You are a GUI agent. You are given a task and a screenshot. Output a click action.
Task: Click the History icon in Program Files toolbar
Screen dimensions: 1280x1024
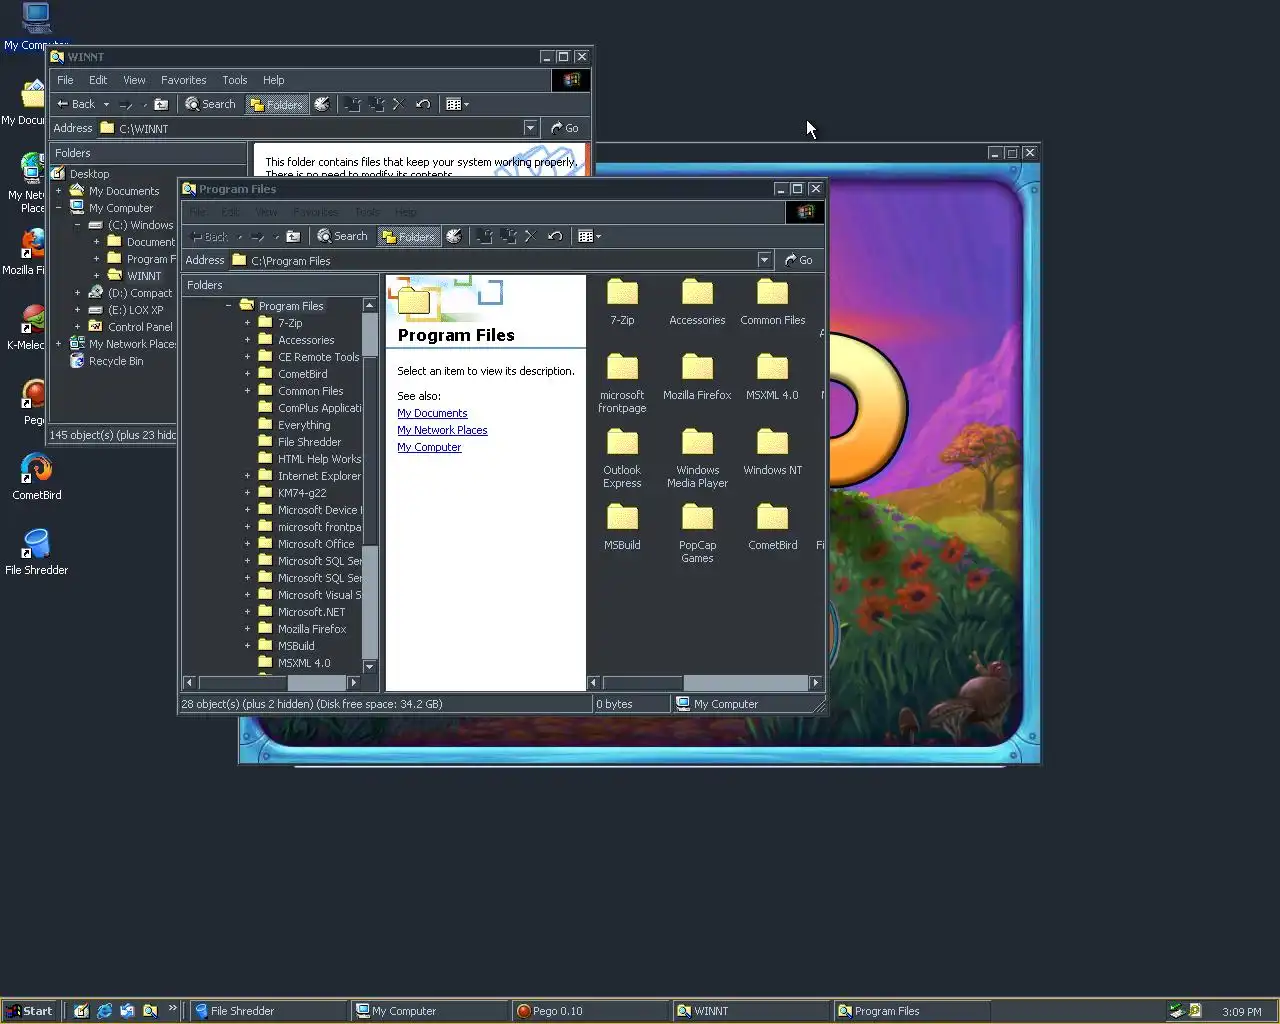453,236
